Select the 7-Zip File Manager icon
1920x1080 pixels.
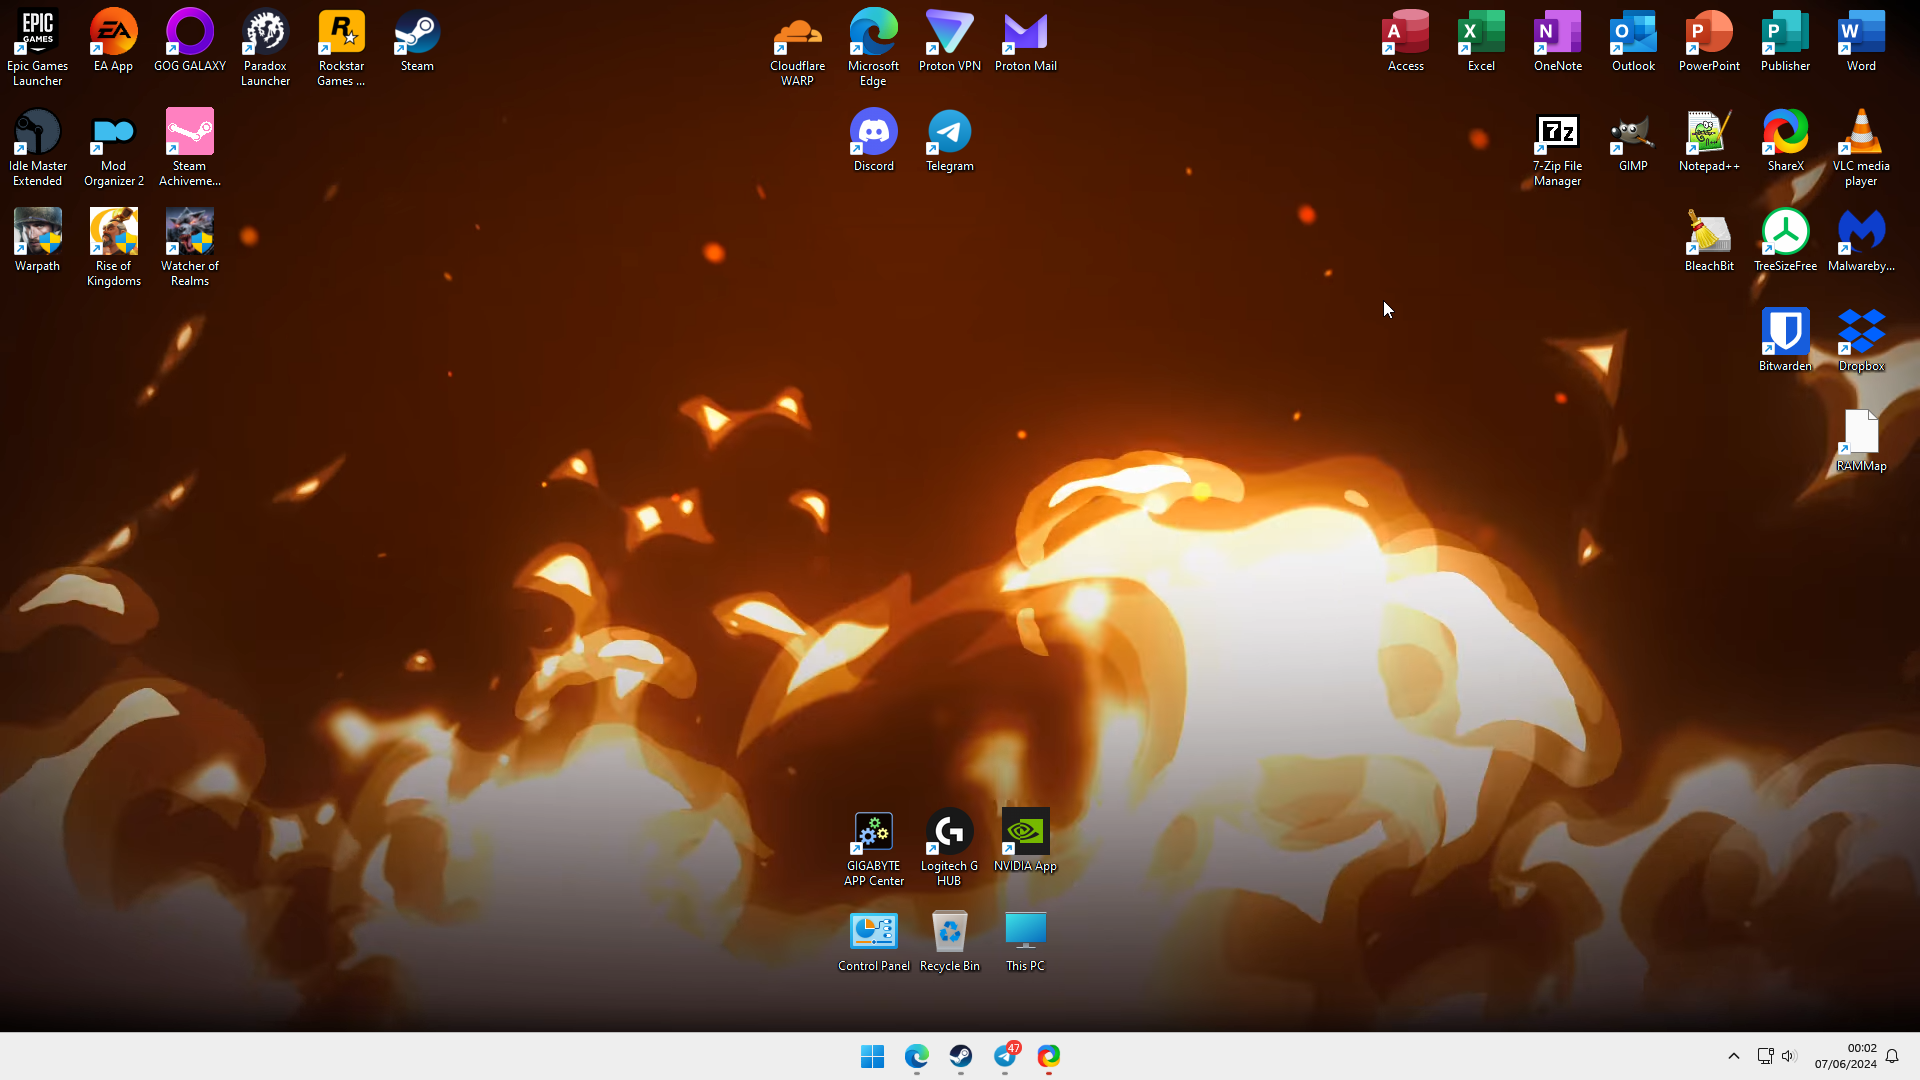pyautogui.click(x=1558, y=146)
